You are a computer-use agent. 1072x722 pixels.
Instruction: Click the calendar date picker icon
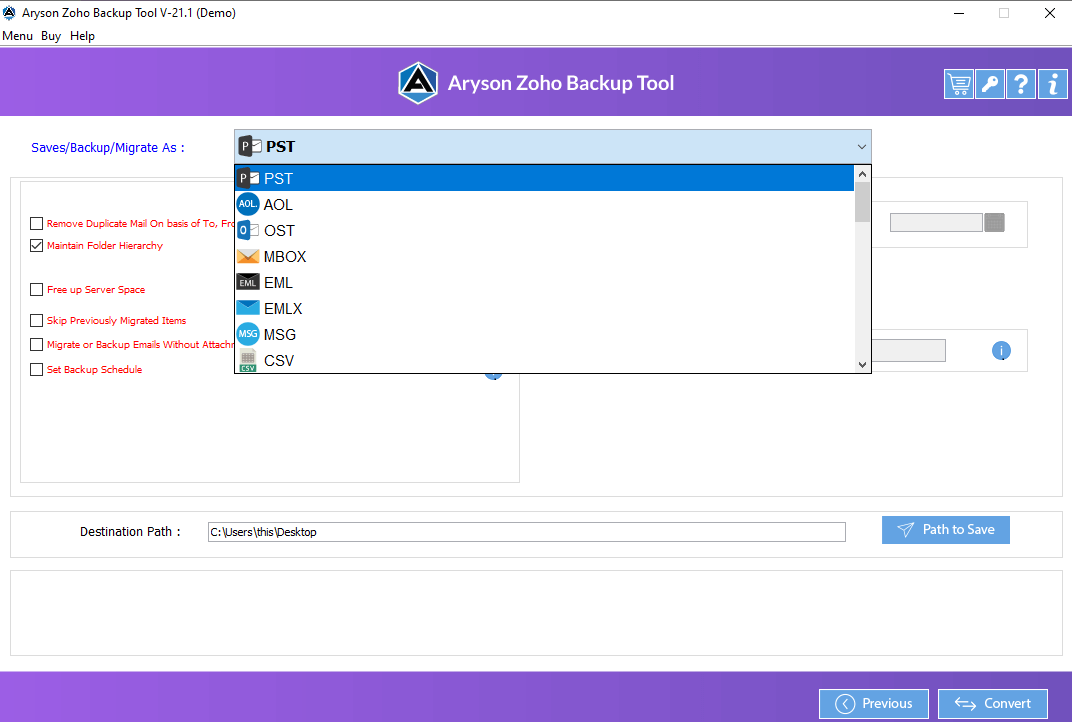994,222
